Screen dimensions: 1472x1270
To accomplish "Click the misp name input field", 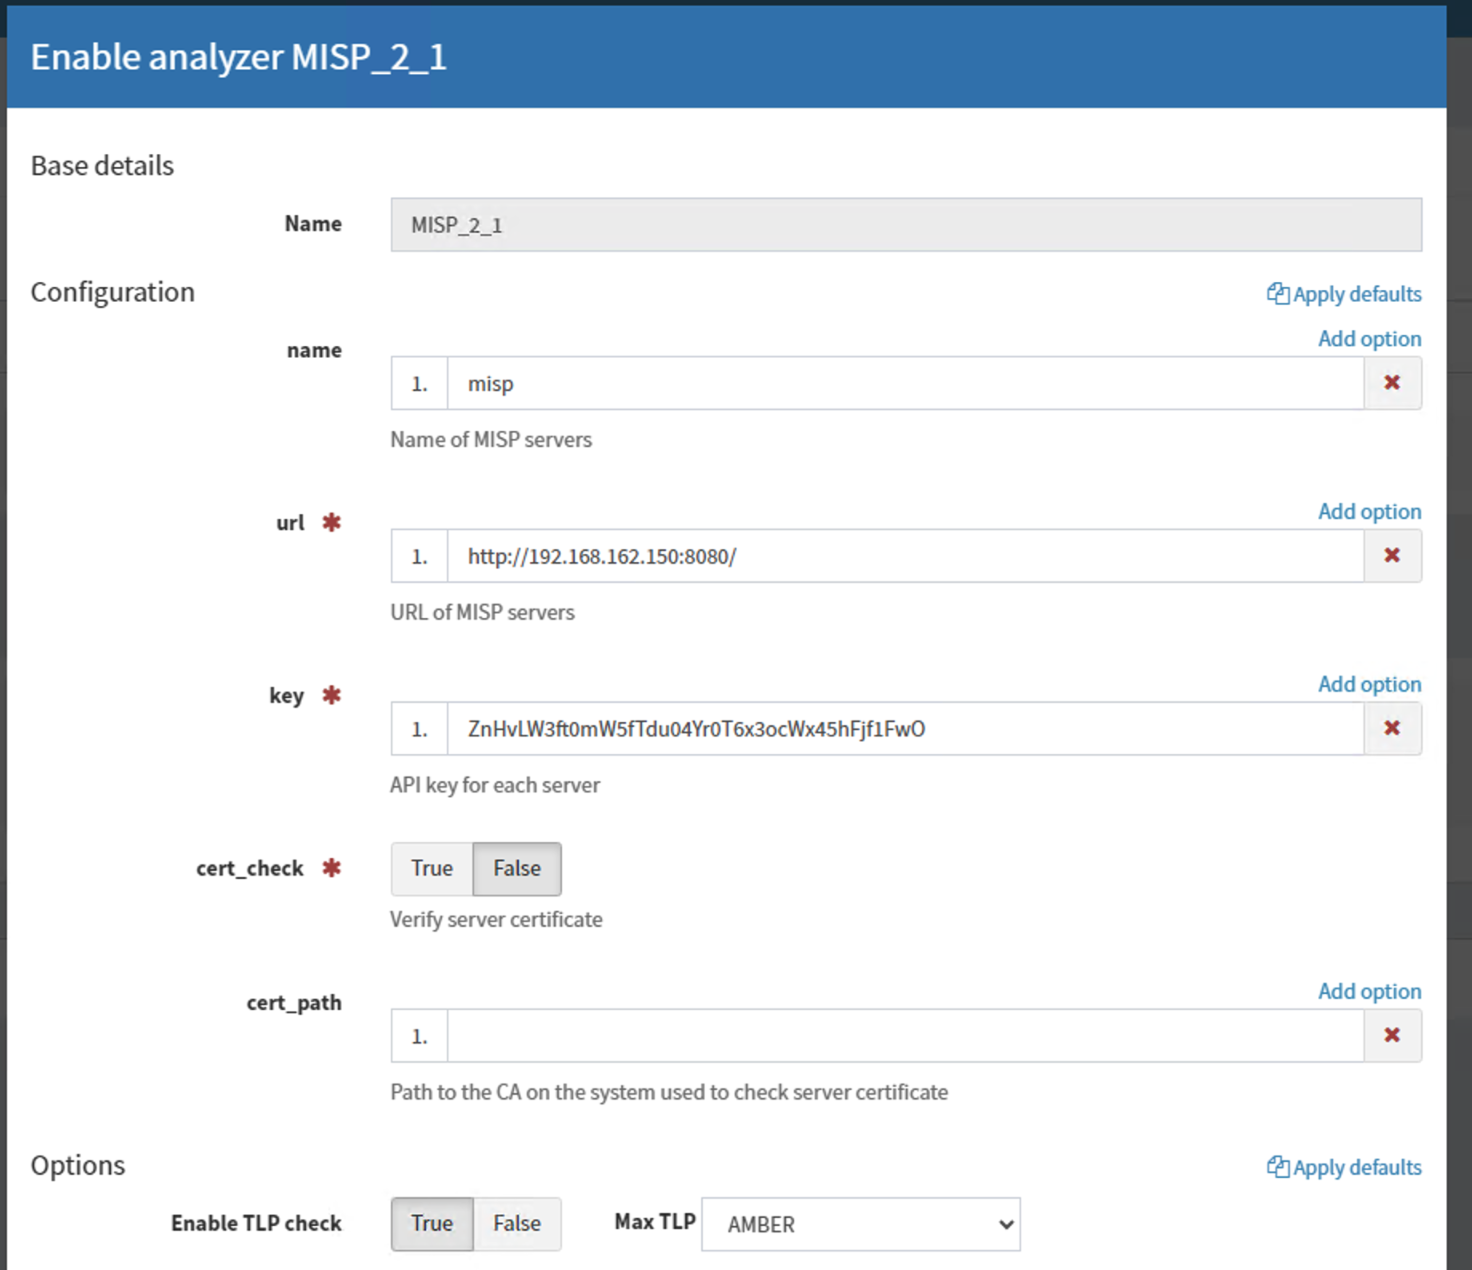I will (905, 384).
